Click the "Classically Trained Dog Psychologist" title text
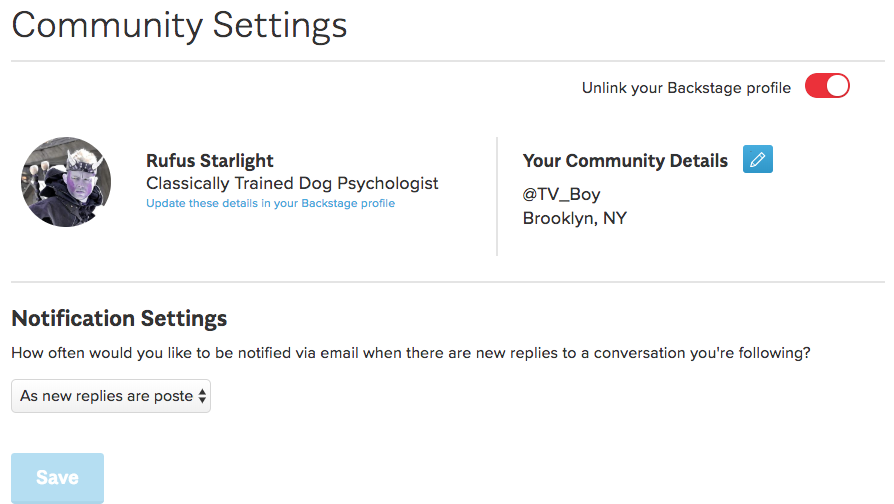 coord(292,183)
